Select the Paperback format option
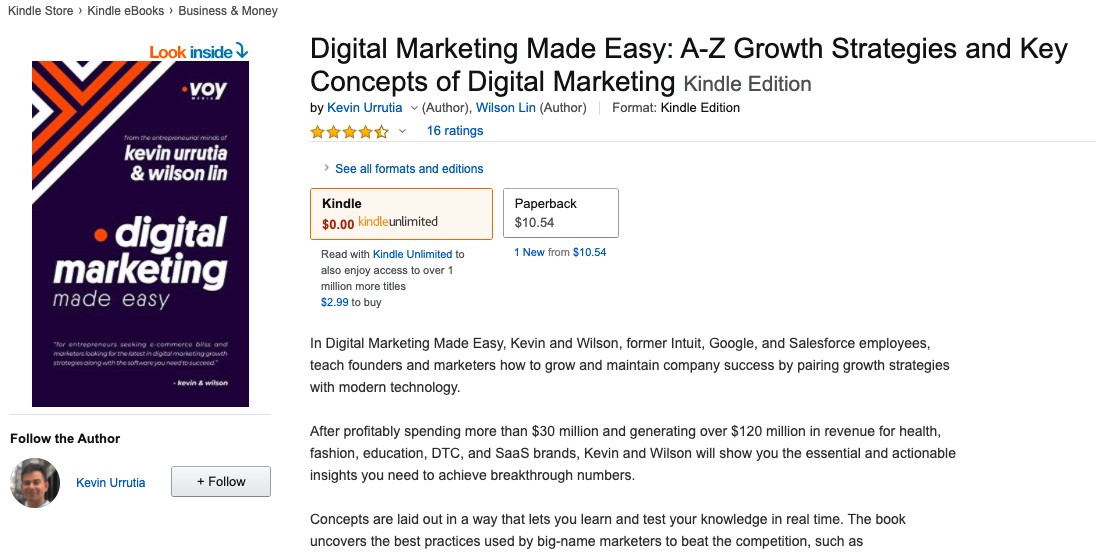 pos(561,212)
